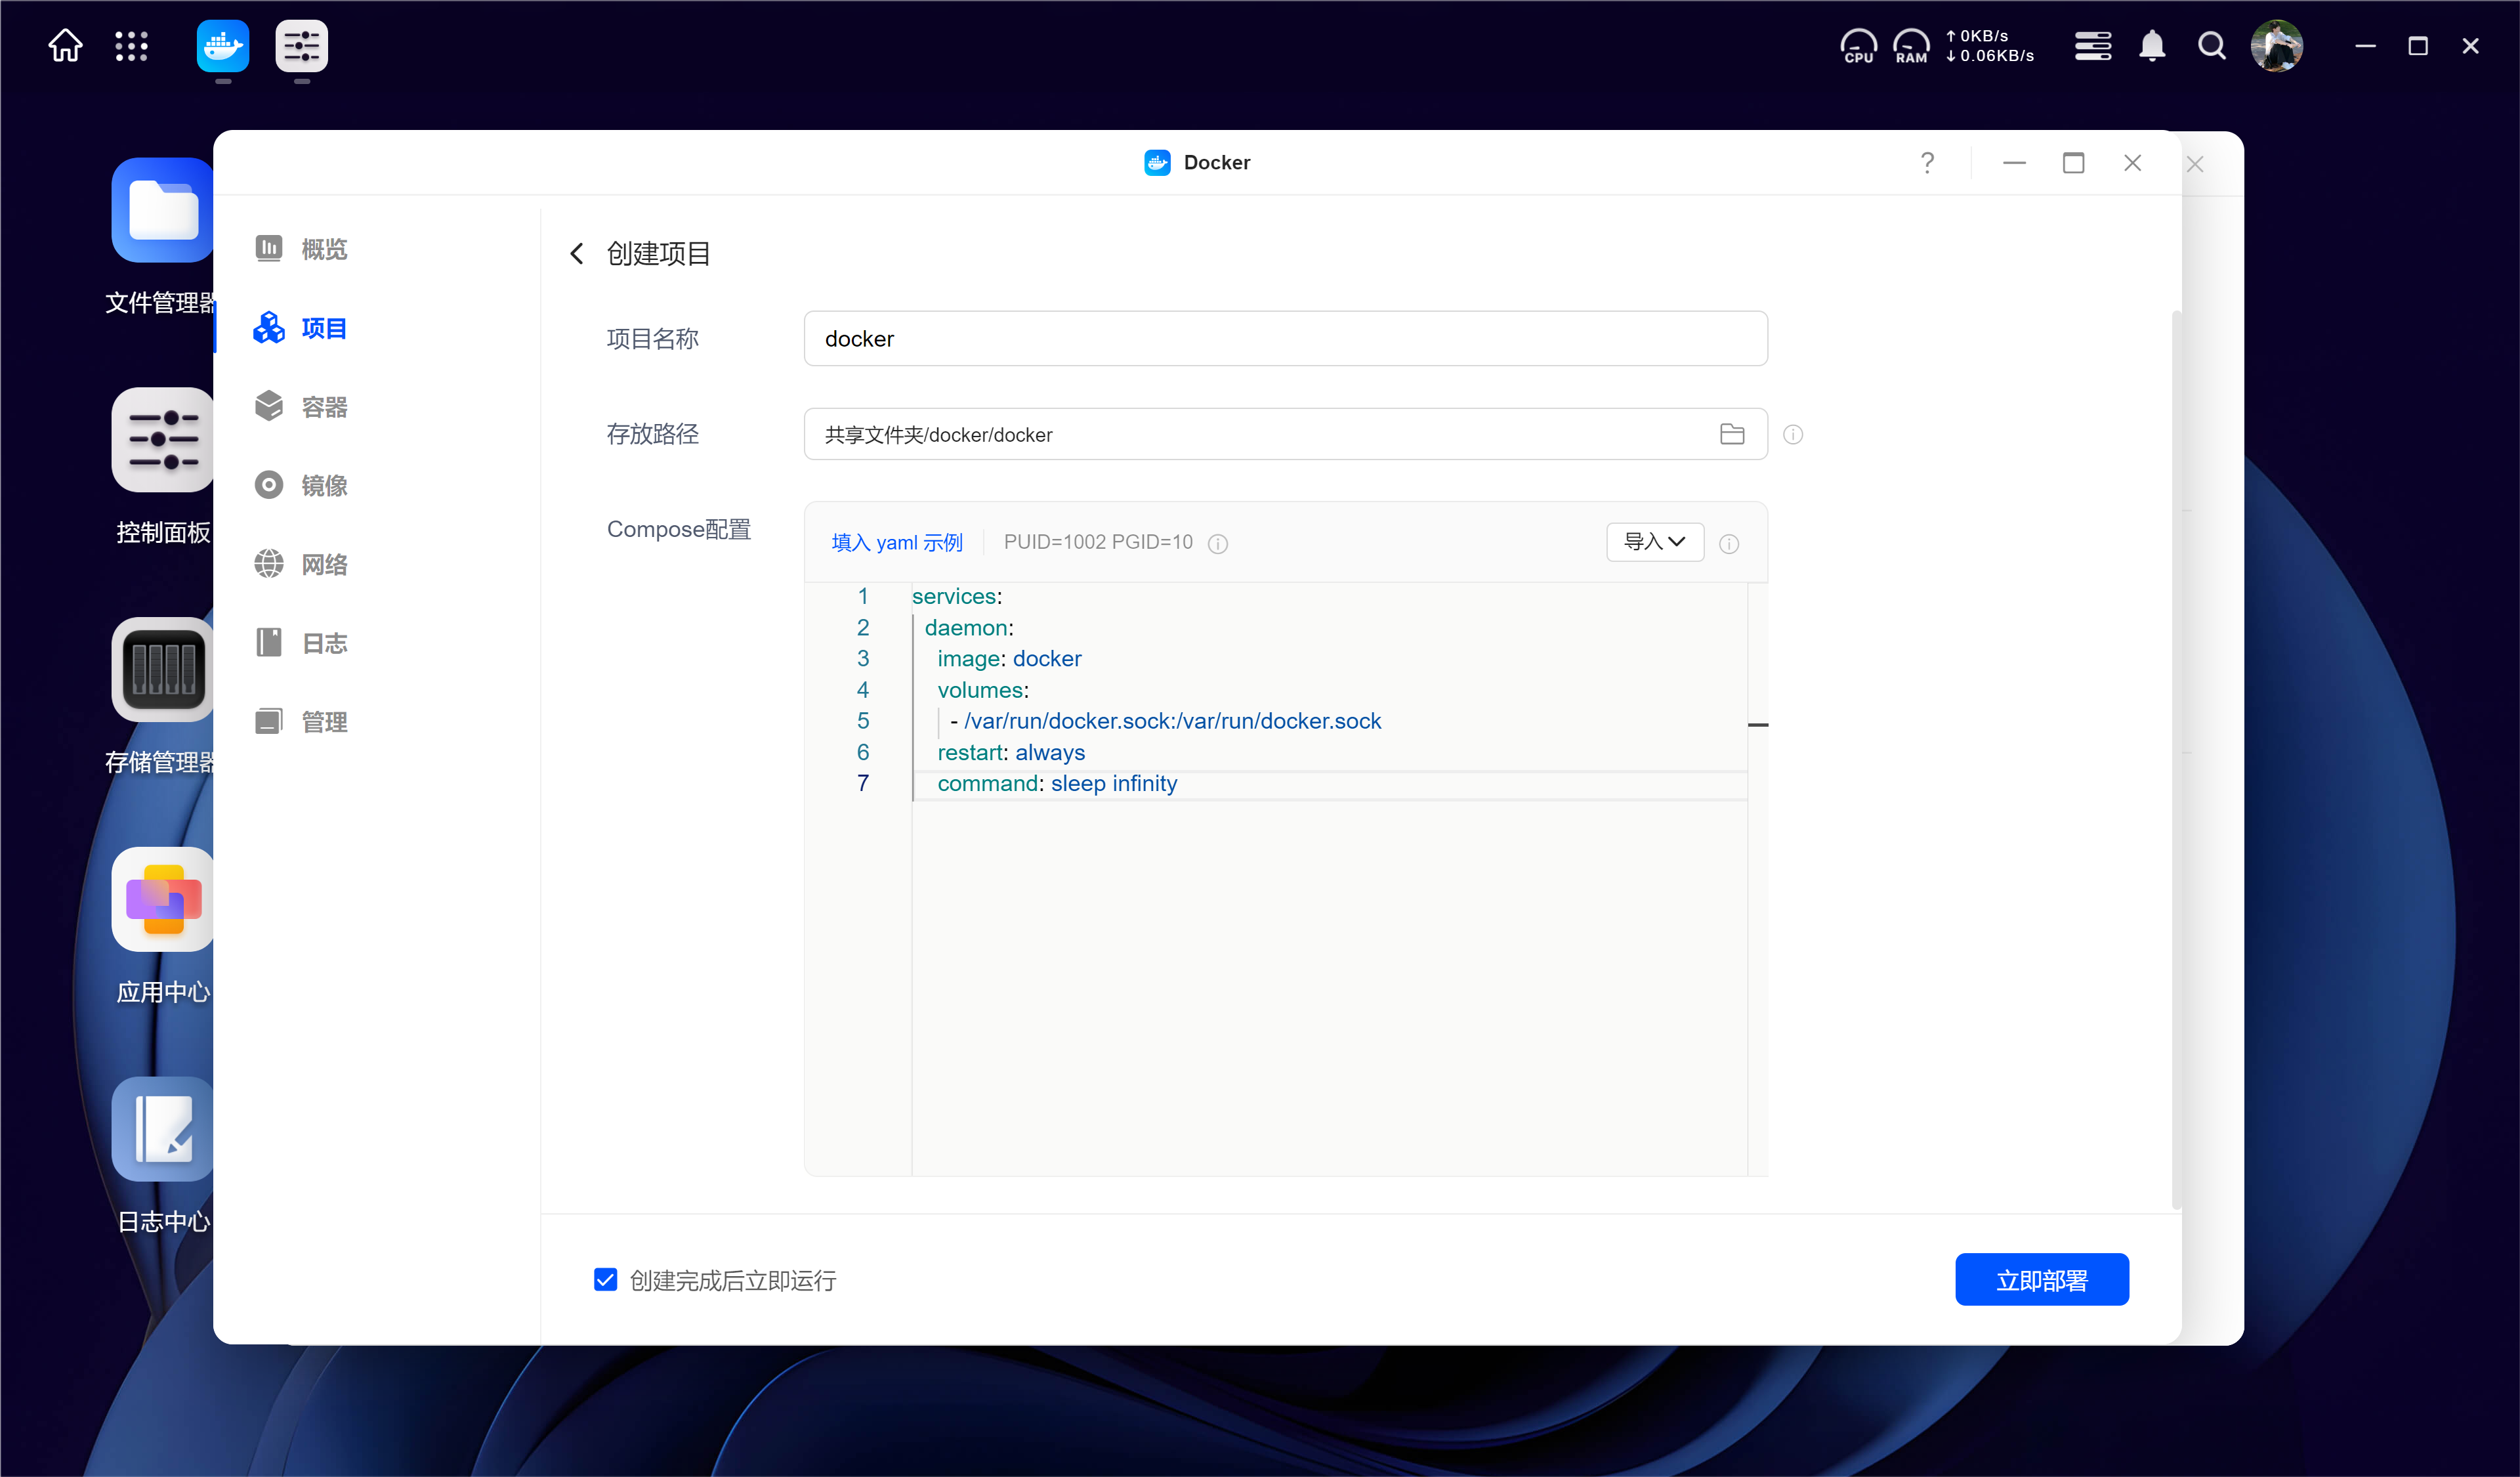Place cursor on line 'command: sleep infinity'
Viewport: 2520px width, 1477px height.
[1057, 784]
